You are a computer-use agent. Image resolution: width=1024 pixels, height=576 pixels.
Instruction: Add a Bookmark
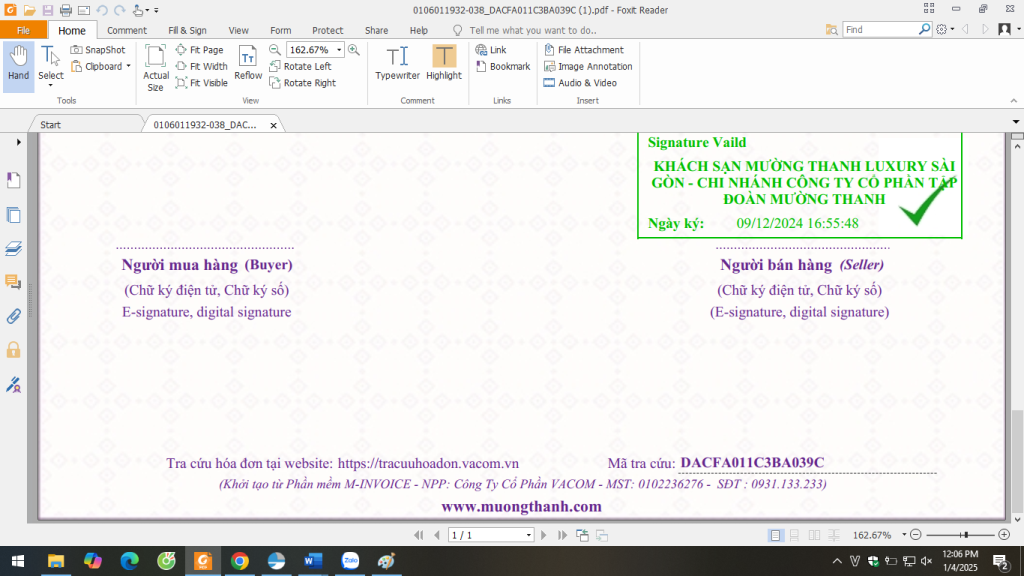tap(503, 67)
